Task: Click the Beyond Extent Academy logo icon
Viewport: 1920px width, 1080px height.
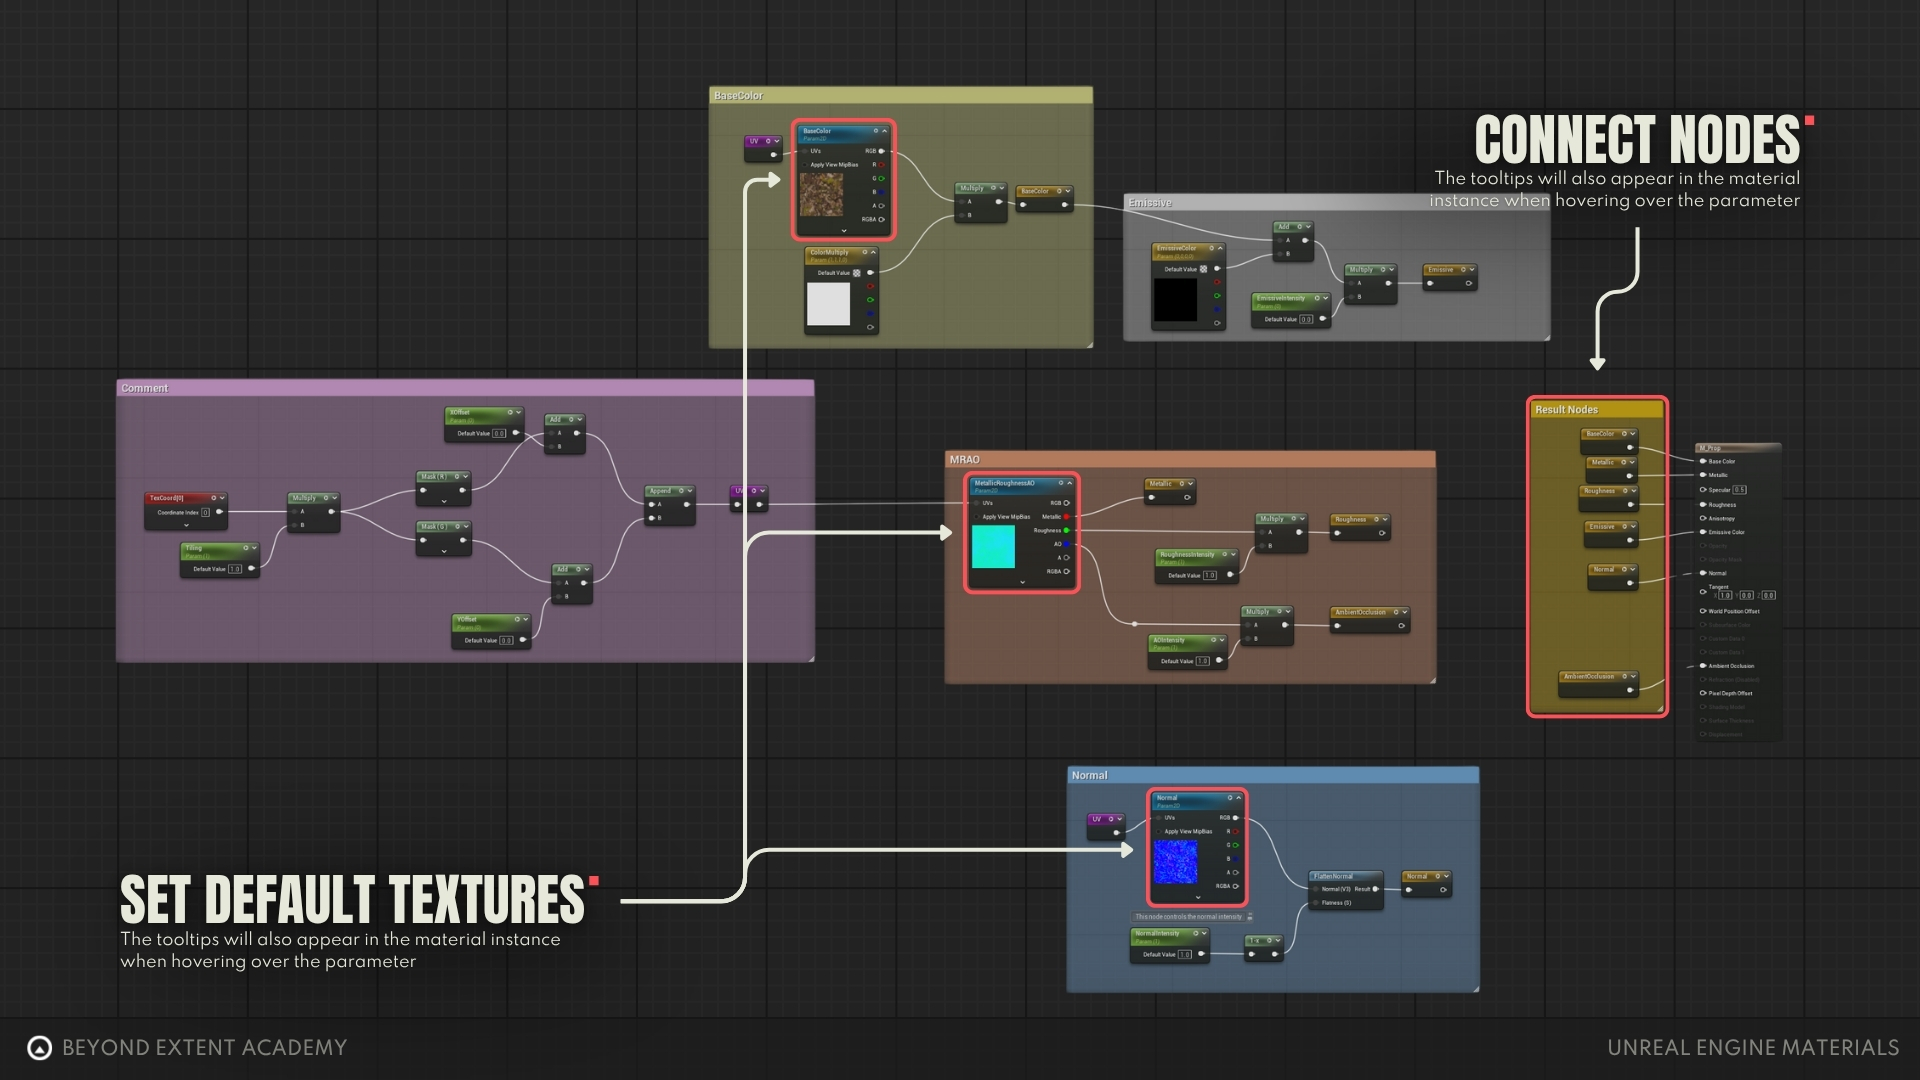Action: click(x=39, y=1048)
